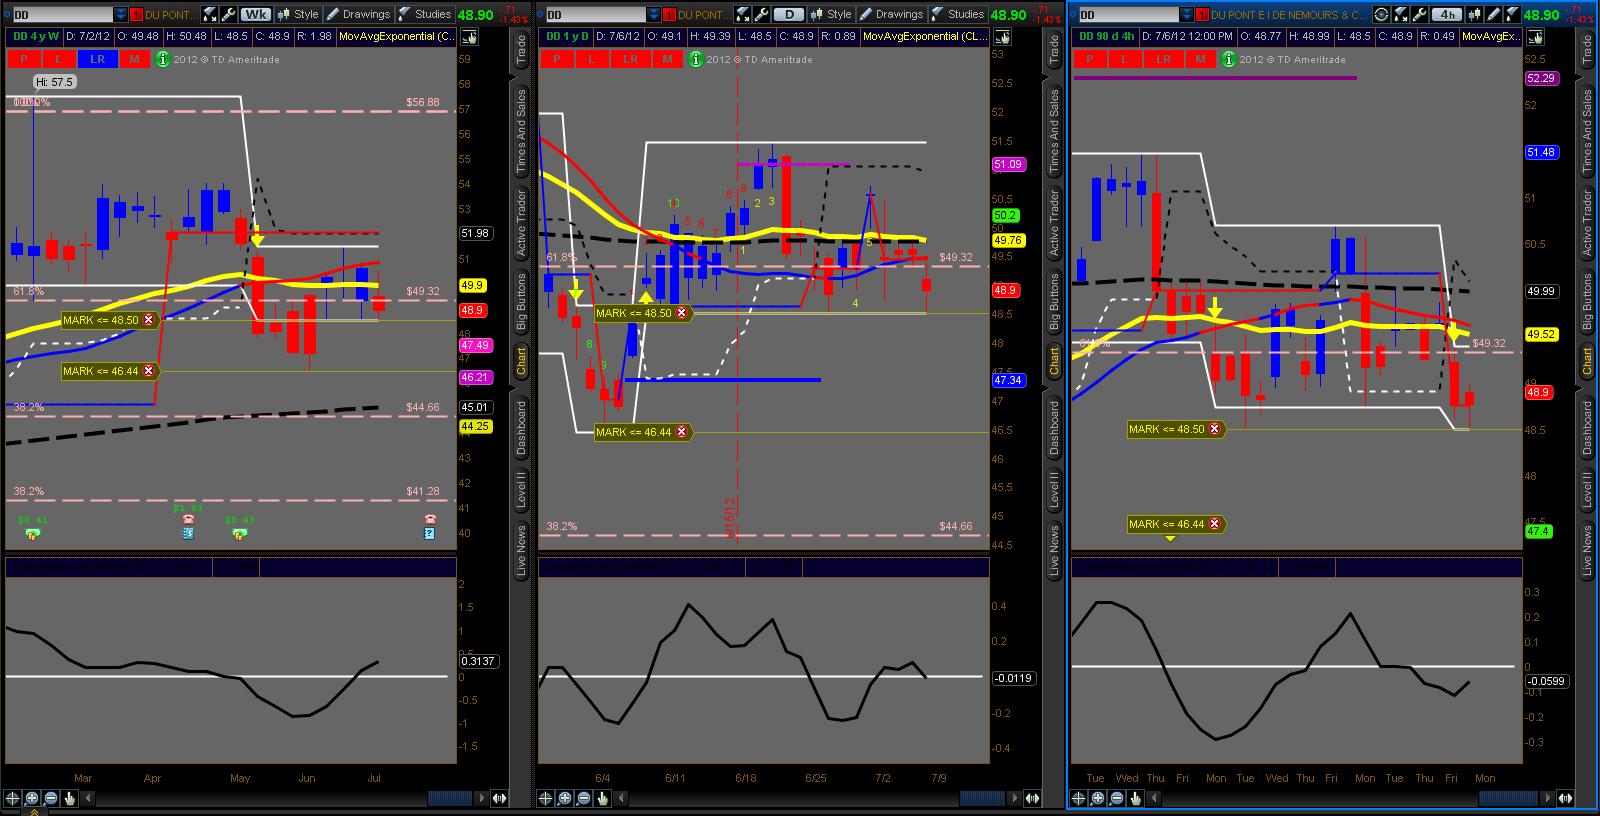The width and height of the screenshot is (1600, 816).
Task: Toggle the M button in weekly chart
Action: [x=134, y=59]
